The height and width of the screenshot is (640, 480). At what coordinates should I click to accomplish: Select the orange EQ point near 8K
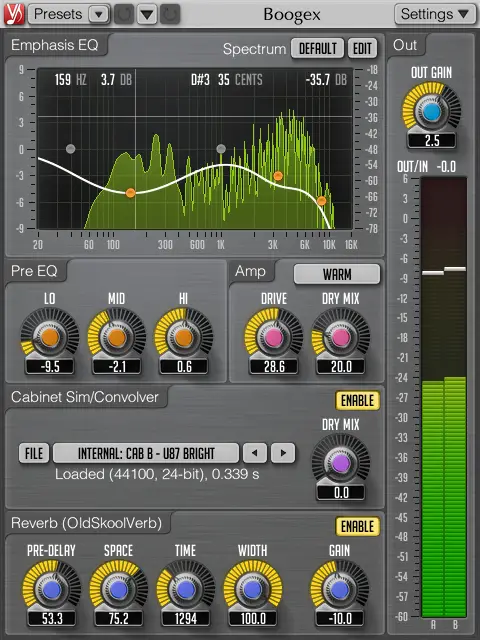(322, 201)
